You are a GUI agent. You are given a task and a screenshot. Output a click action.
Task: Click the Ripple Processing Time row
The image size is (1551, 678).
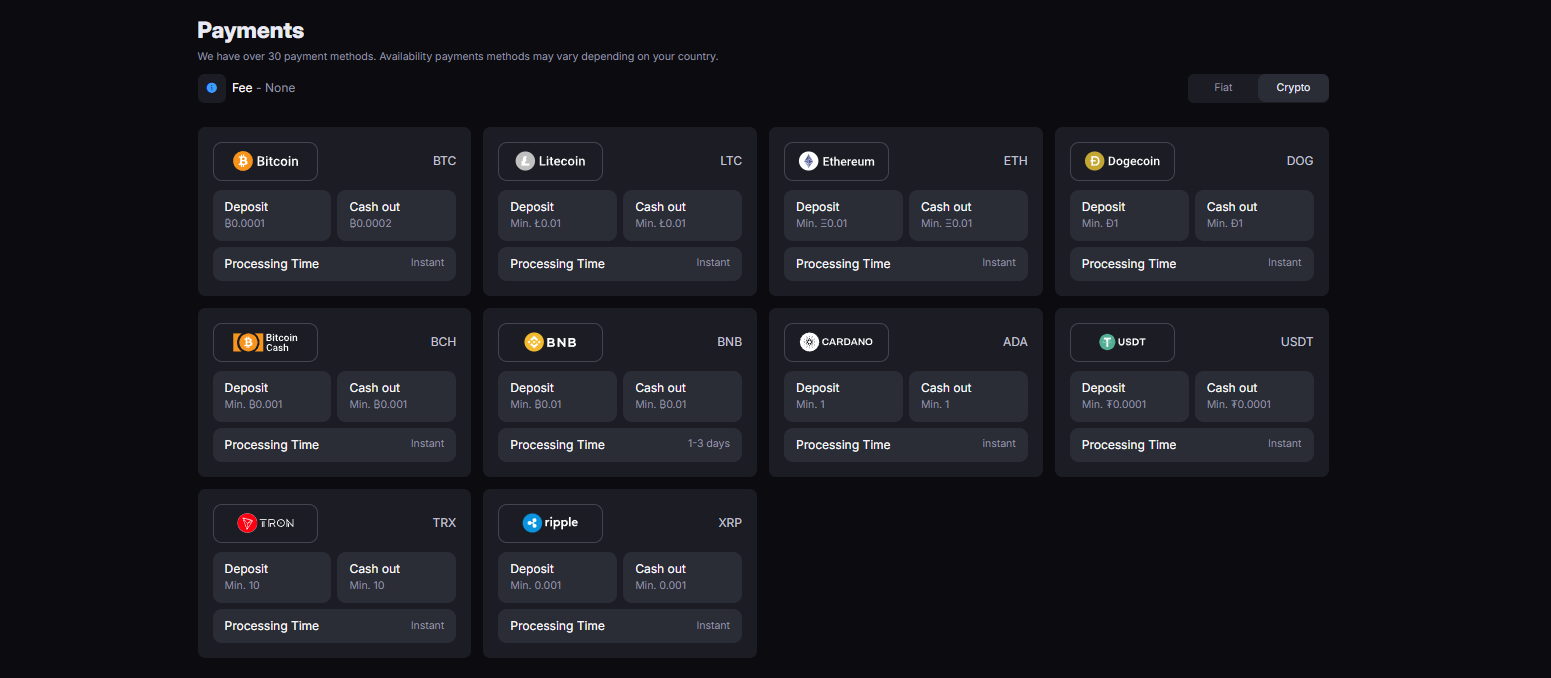[620, 626]
